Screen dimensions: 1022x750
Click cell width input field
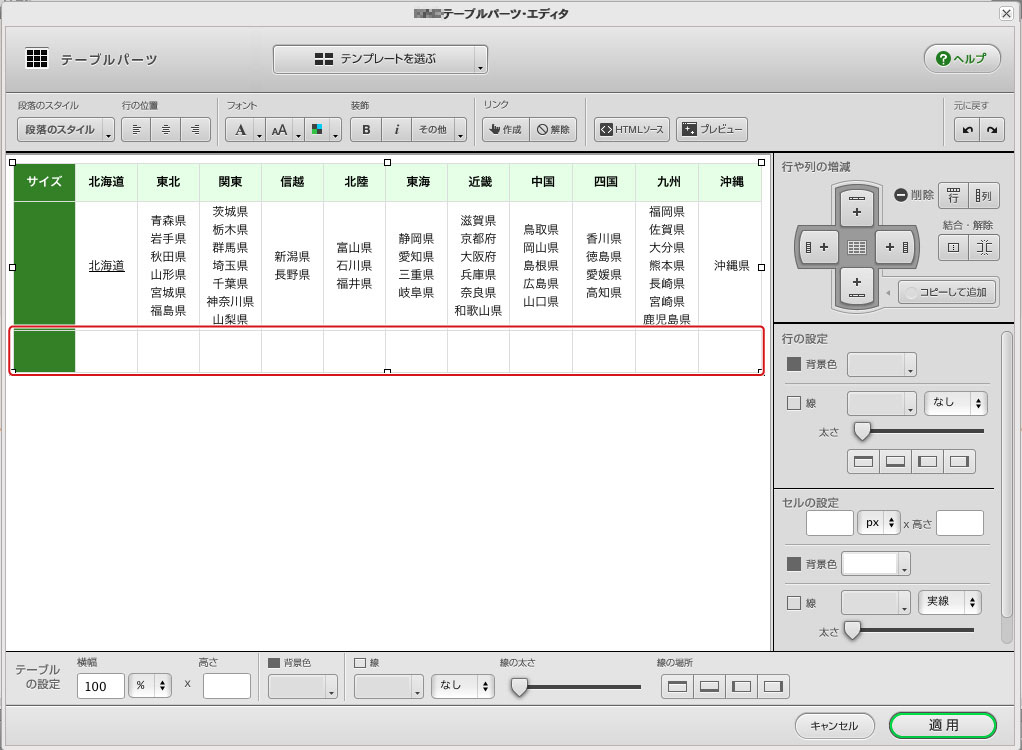point(830,523)
